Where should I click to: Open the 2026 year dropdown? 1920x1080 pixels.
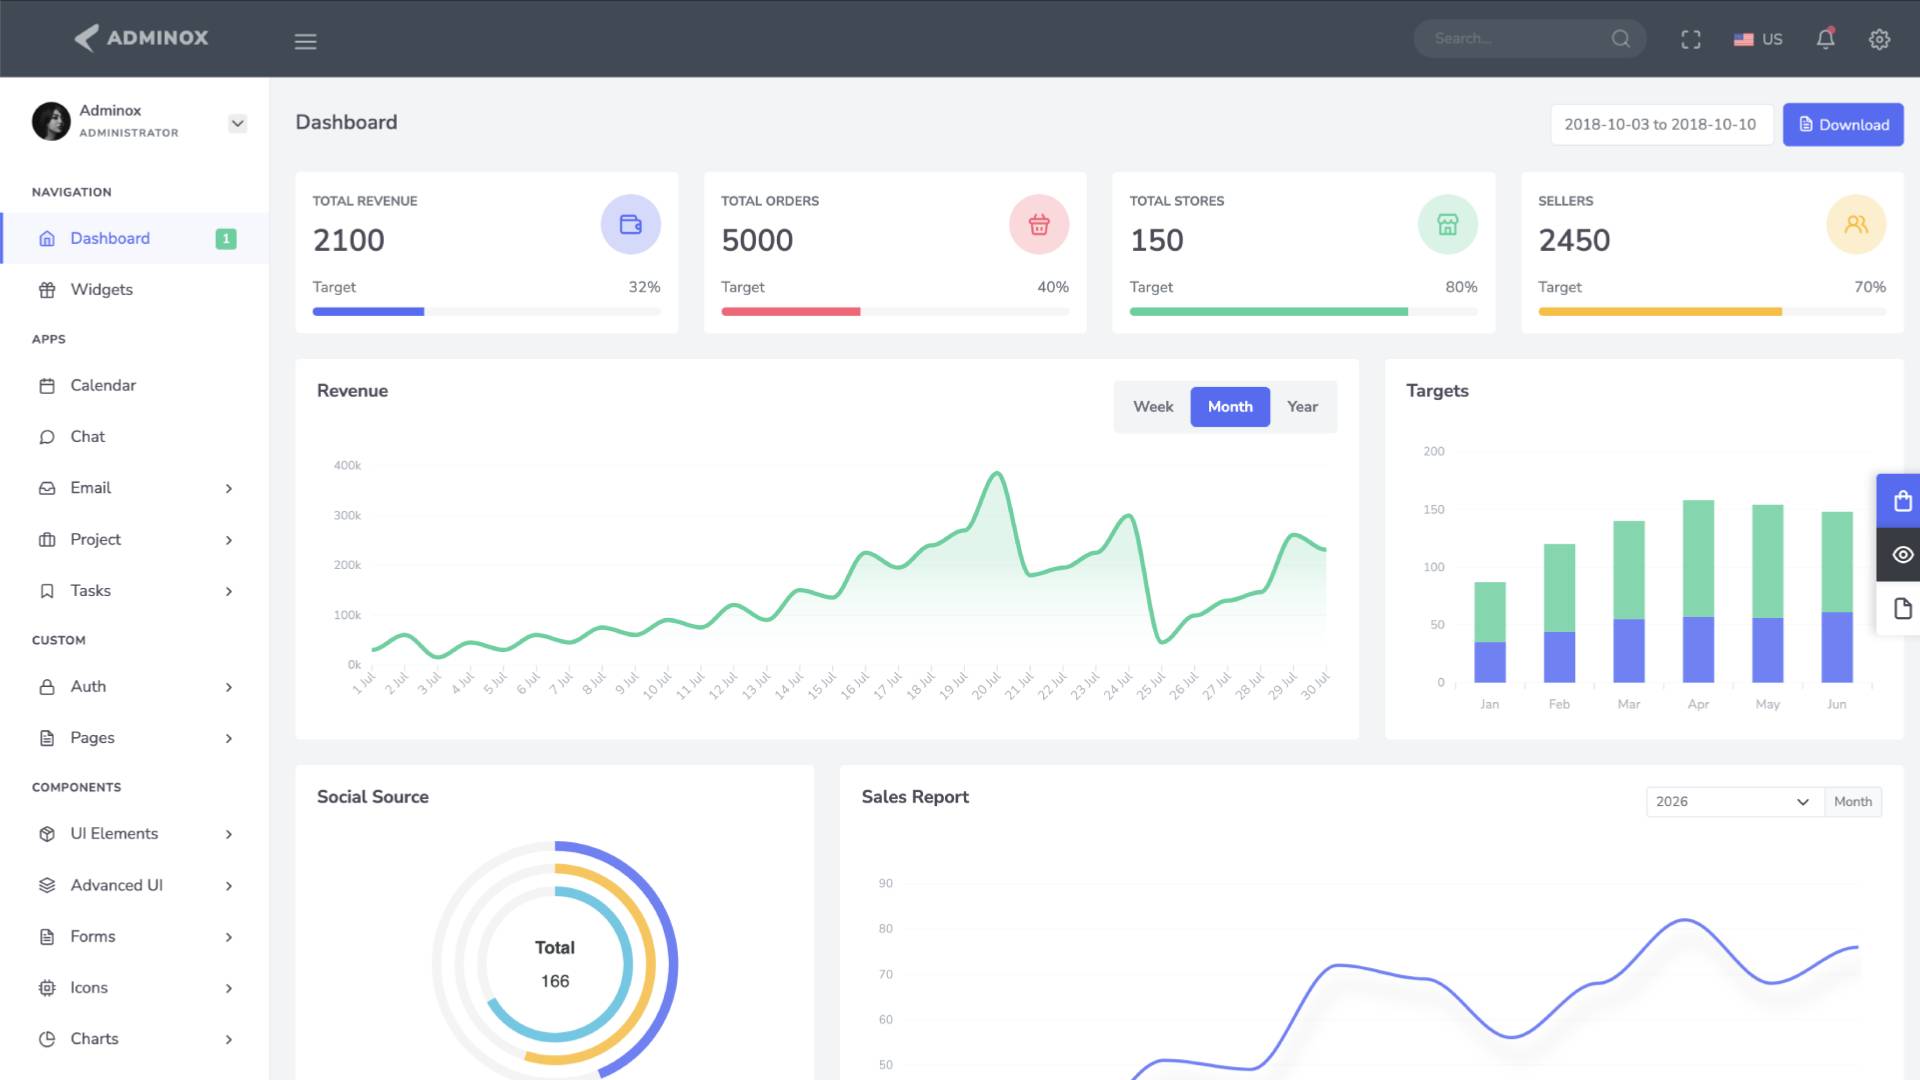[x=1734, y=802]
